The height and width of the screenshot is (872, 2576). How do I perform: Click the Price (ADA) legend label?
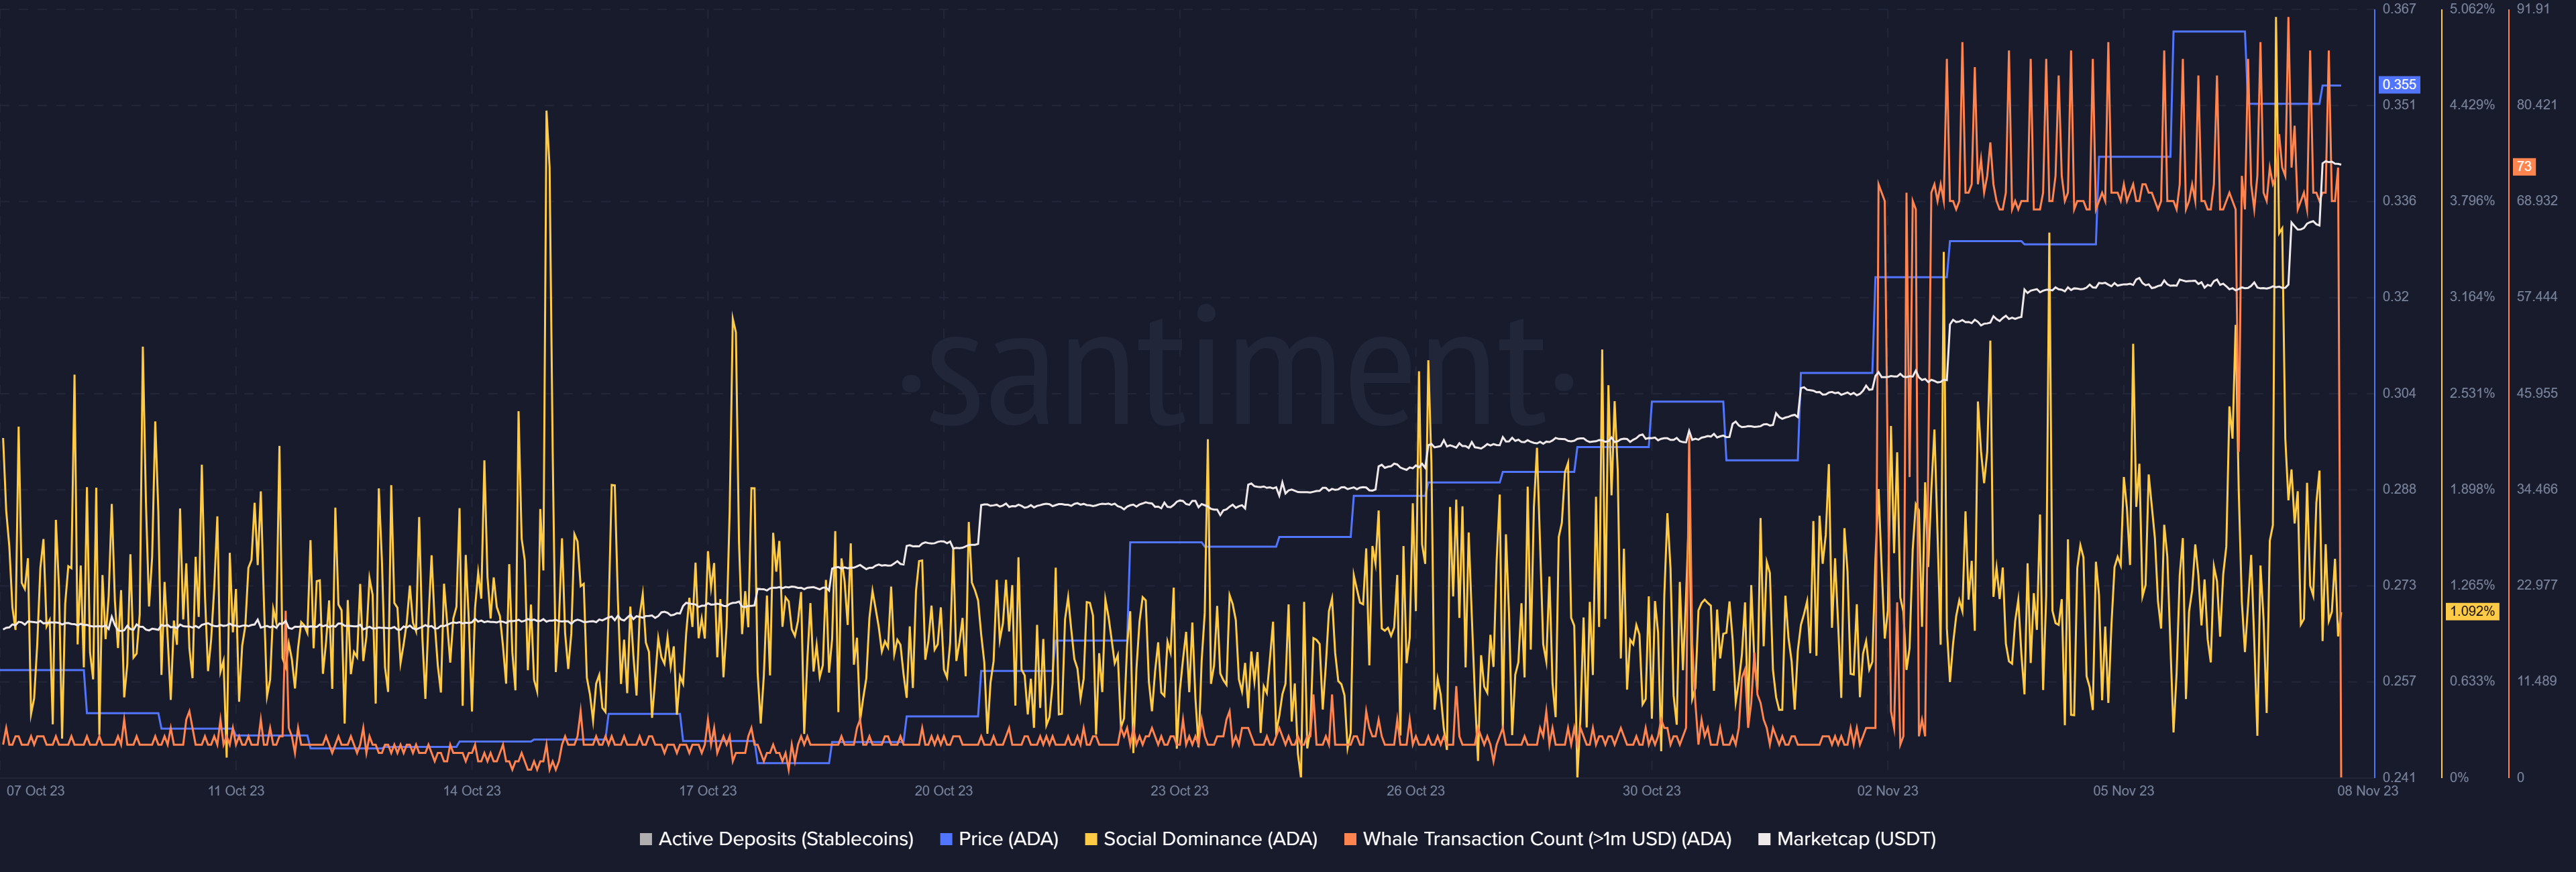pyautogui.click(x=1008, y=839)
